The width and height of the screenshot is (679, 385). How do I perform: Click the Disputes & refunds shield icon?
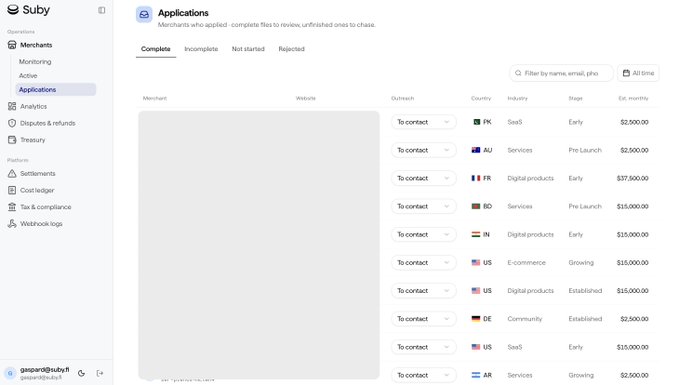pos(12,123)
